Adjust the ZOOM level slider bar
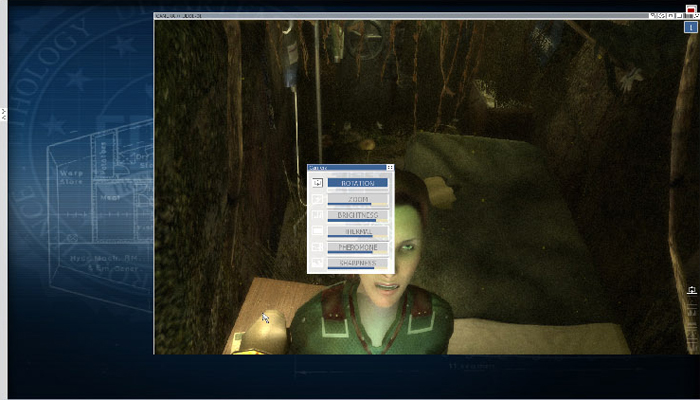Viewport: 700px width, 400px height. pyautogui.click(x=358, y=204)
